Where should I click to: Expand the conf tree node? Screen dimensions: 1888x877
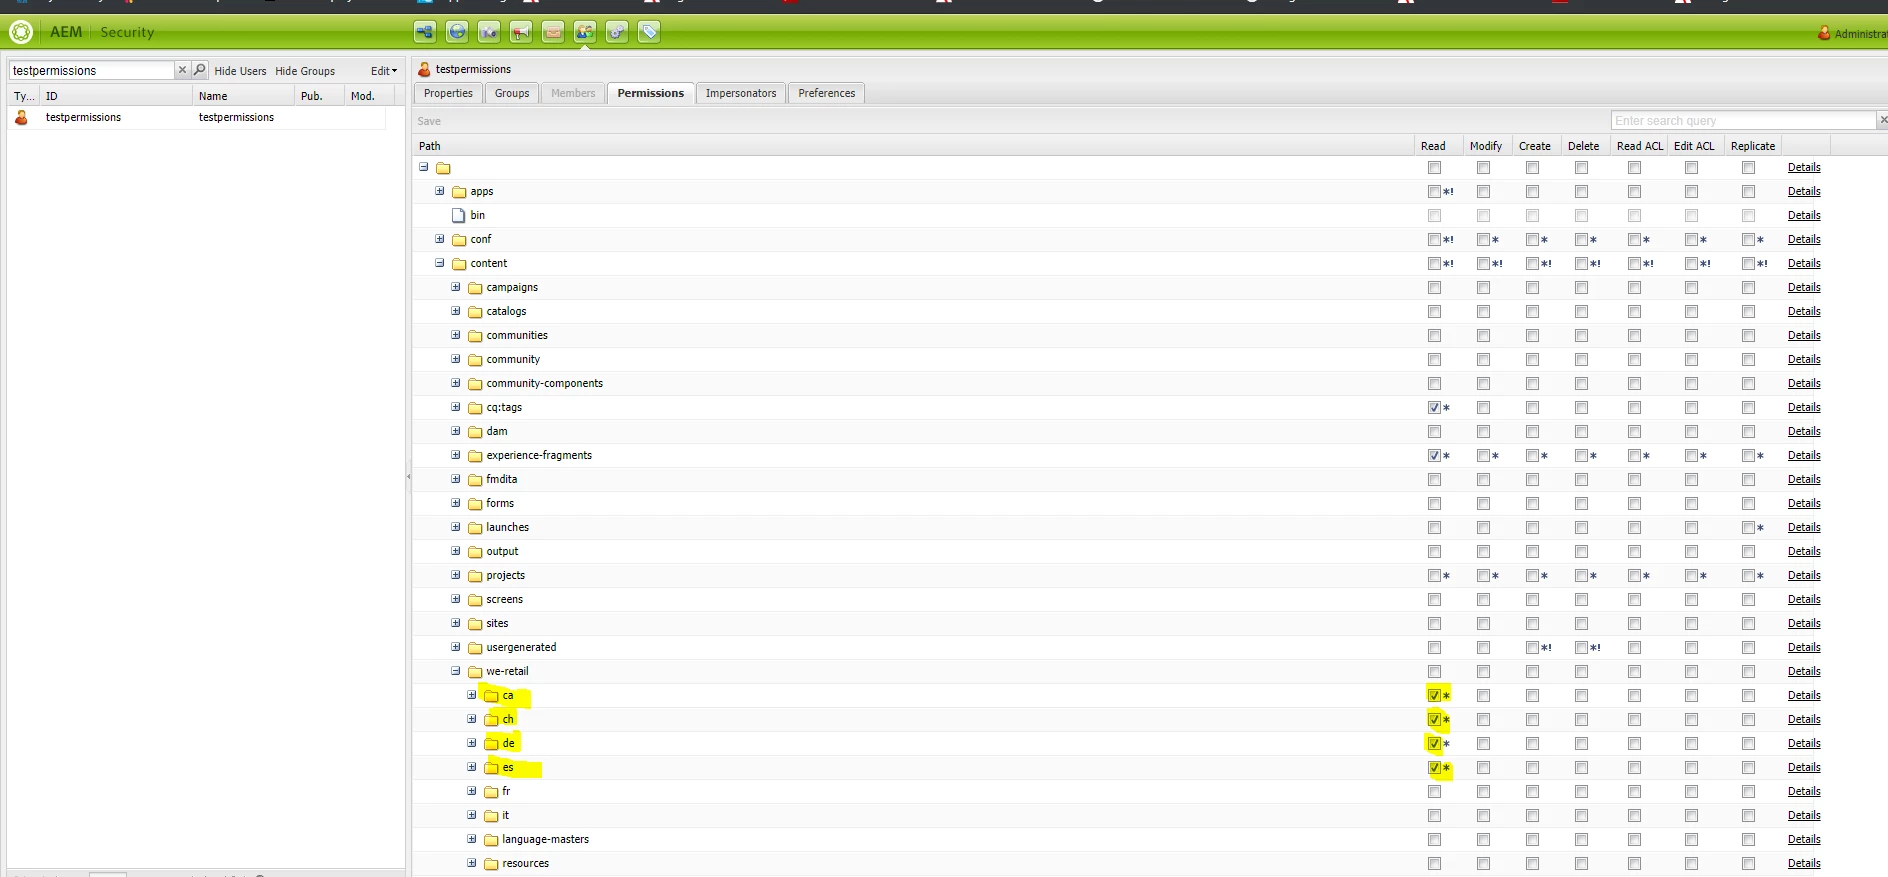439,239
